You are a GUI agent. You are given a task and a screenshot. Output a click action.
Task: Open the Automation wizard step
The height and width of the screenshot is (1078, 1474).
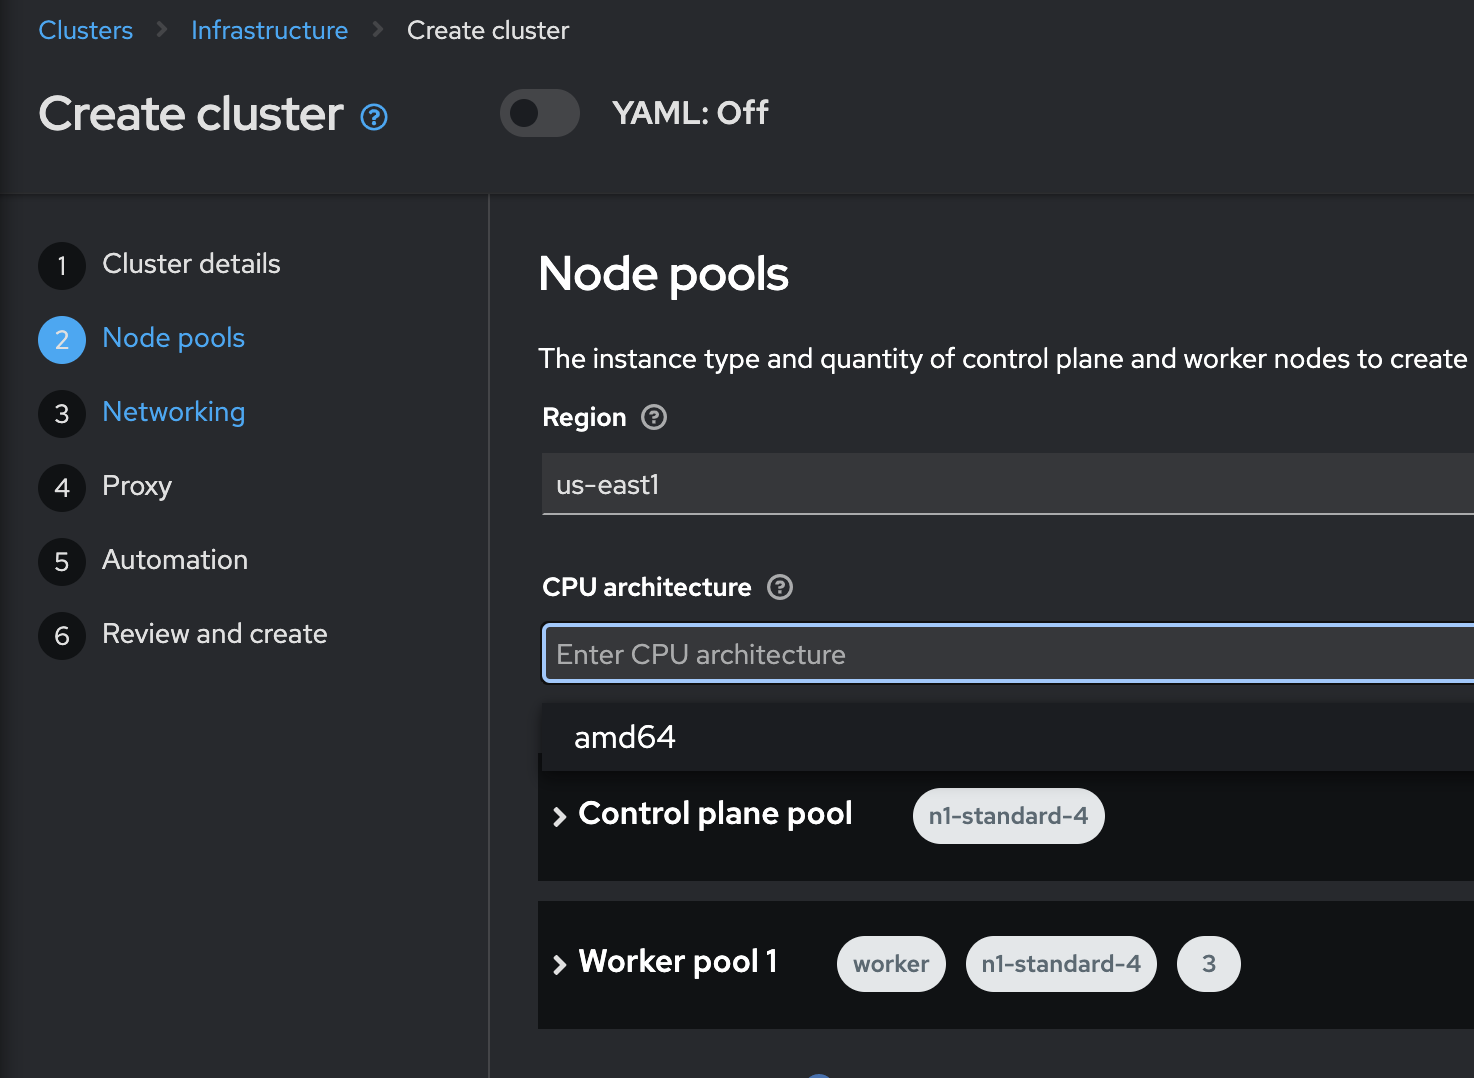(x=175, y=560)
